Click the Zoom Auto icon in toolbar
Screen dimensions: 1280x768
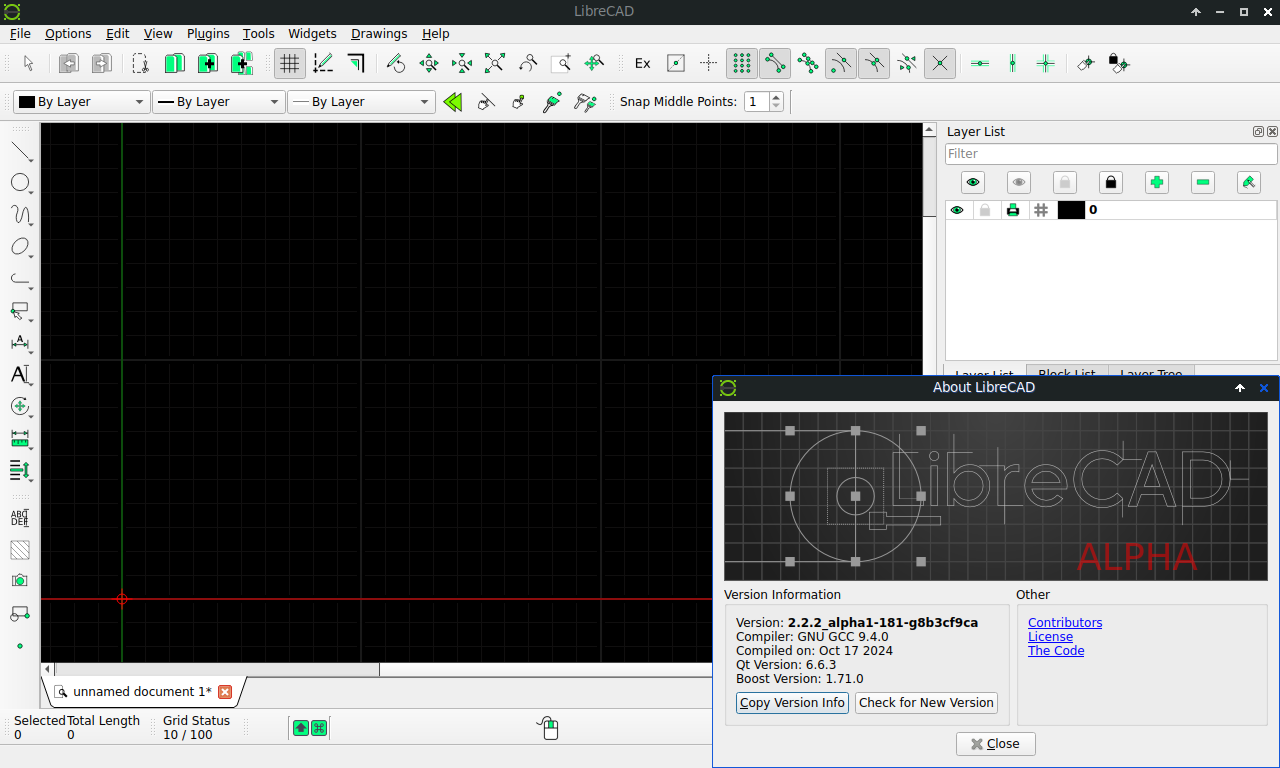(495, 63)
